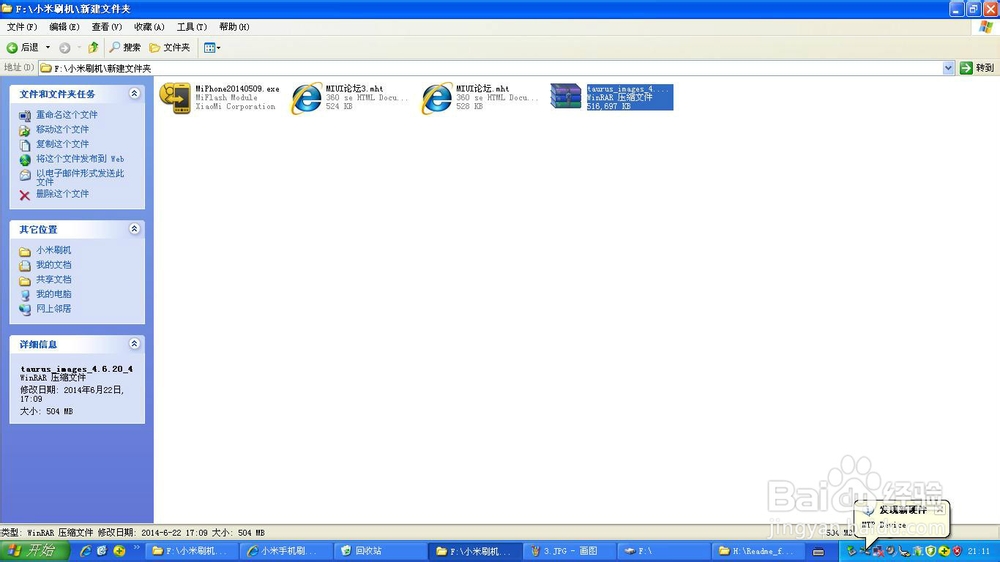1000x562 pixels.
Task: Switch to F:\ taskbar window button
Action: (x=662, y=551)
